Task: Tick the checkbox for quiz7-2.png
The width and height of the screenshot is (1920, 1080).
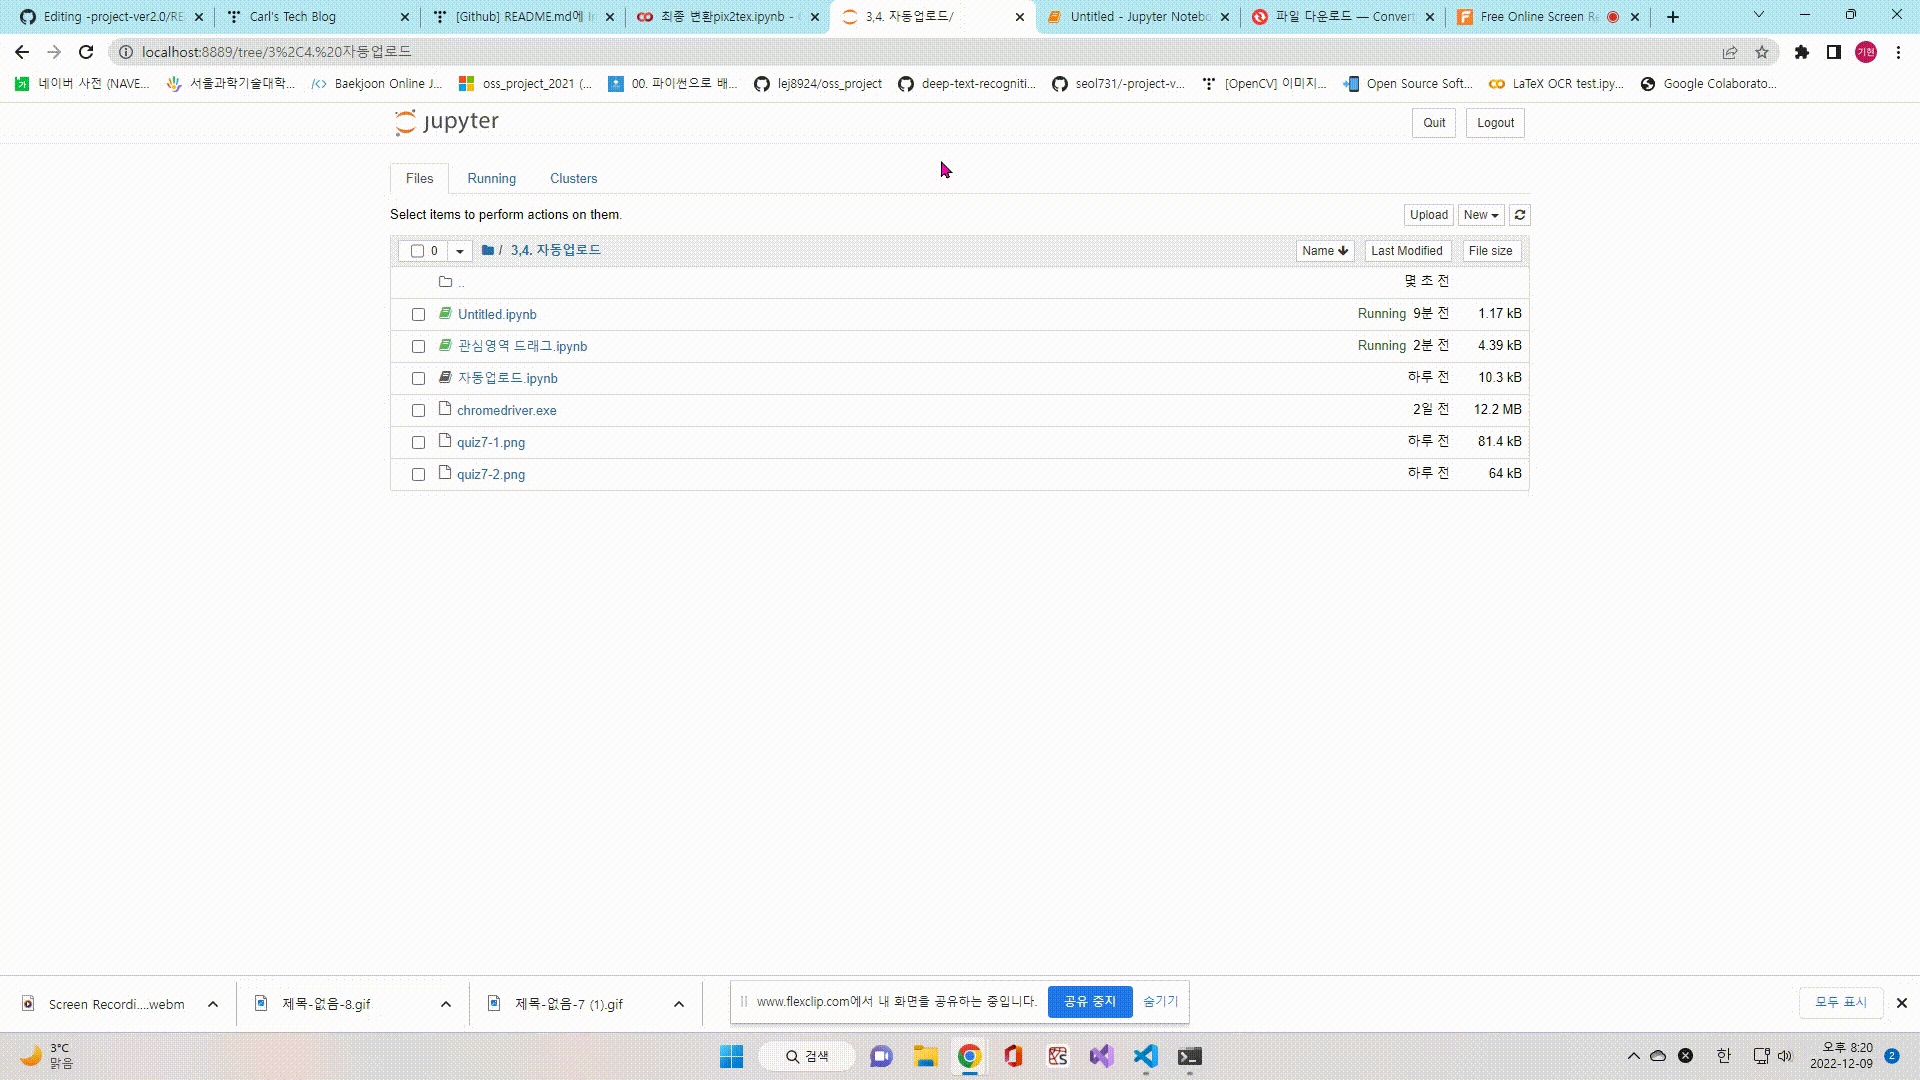Action: pos(418,475)
